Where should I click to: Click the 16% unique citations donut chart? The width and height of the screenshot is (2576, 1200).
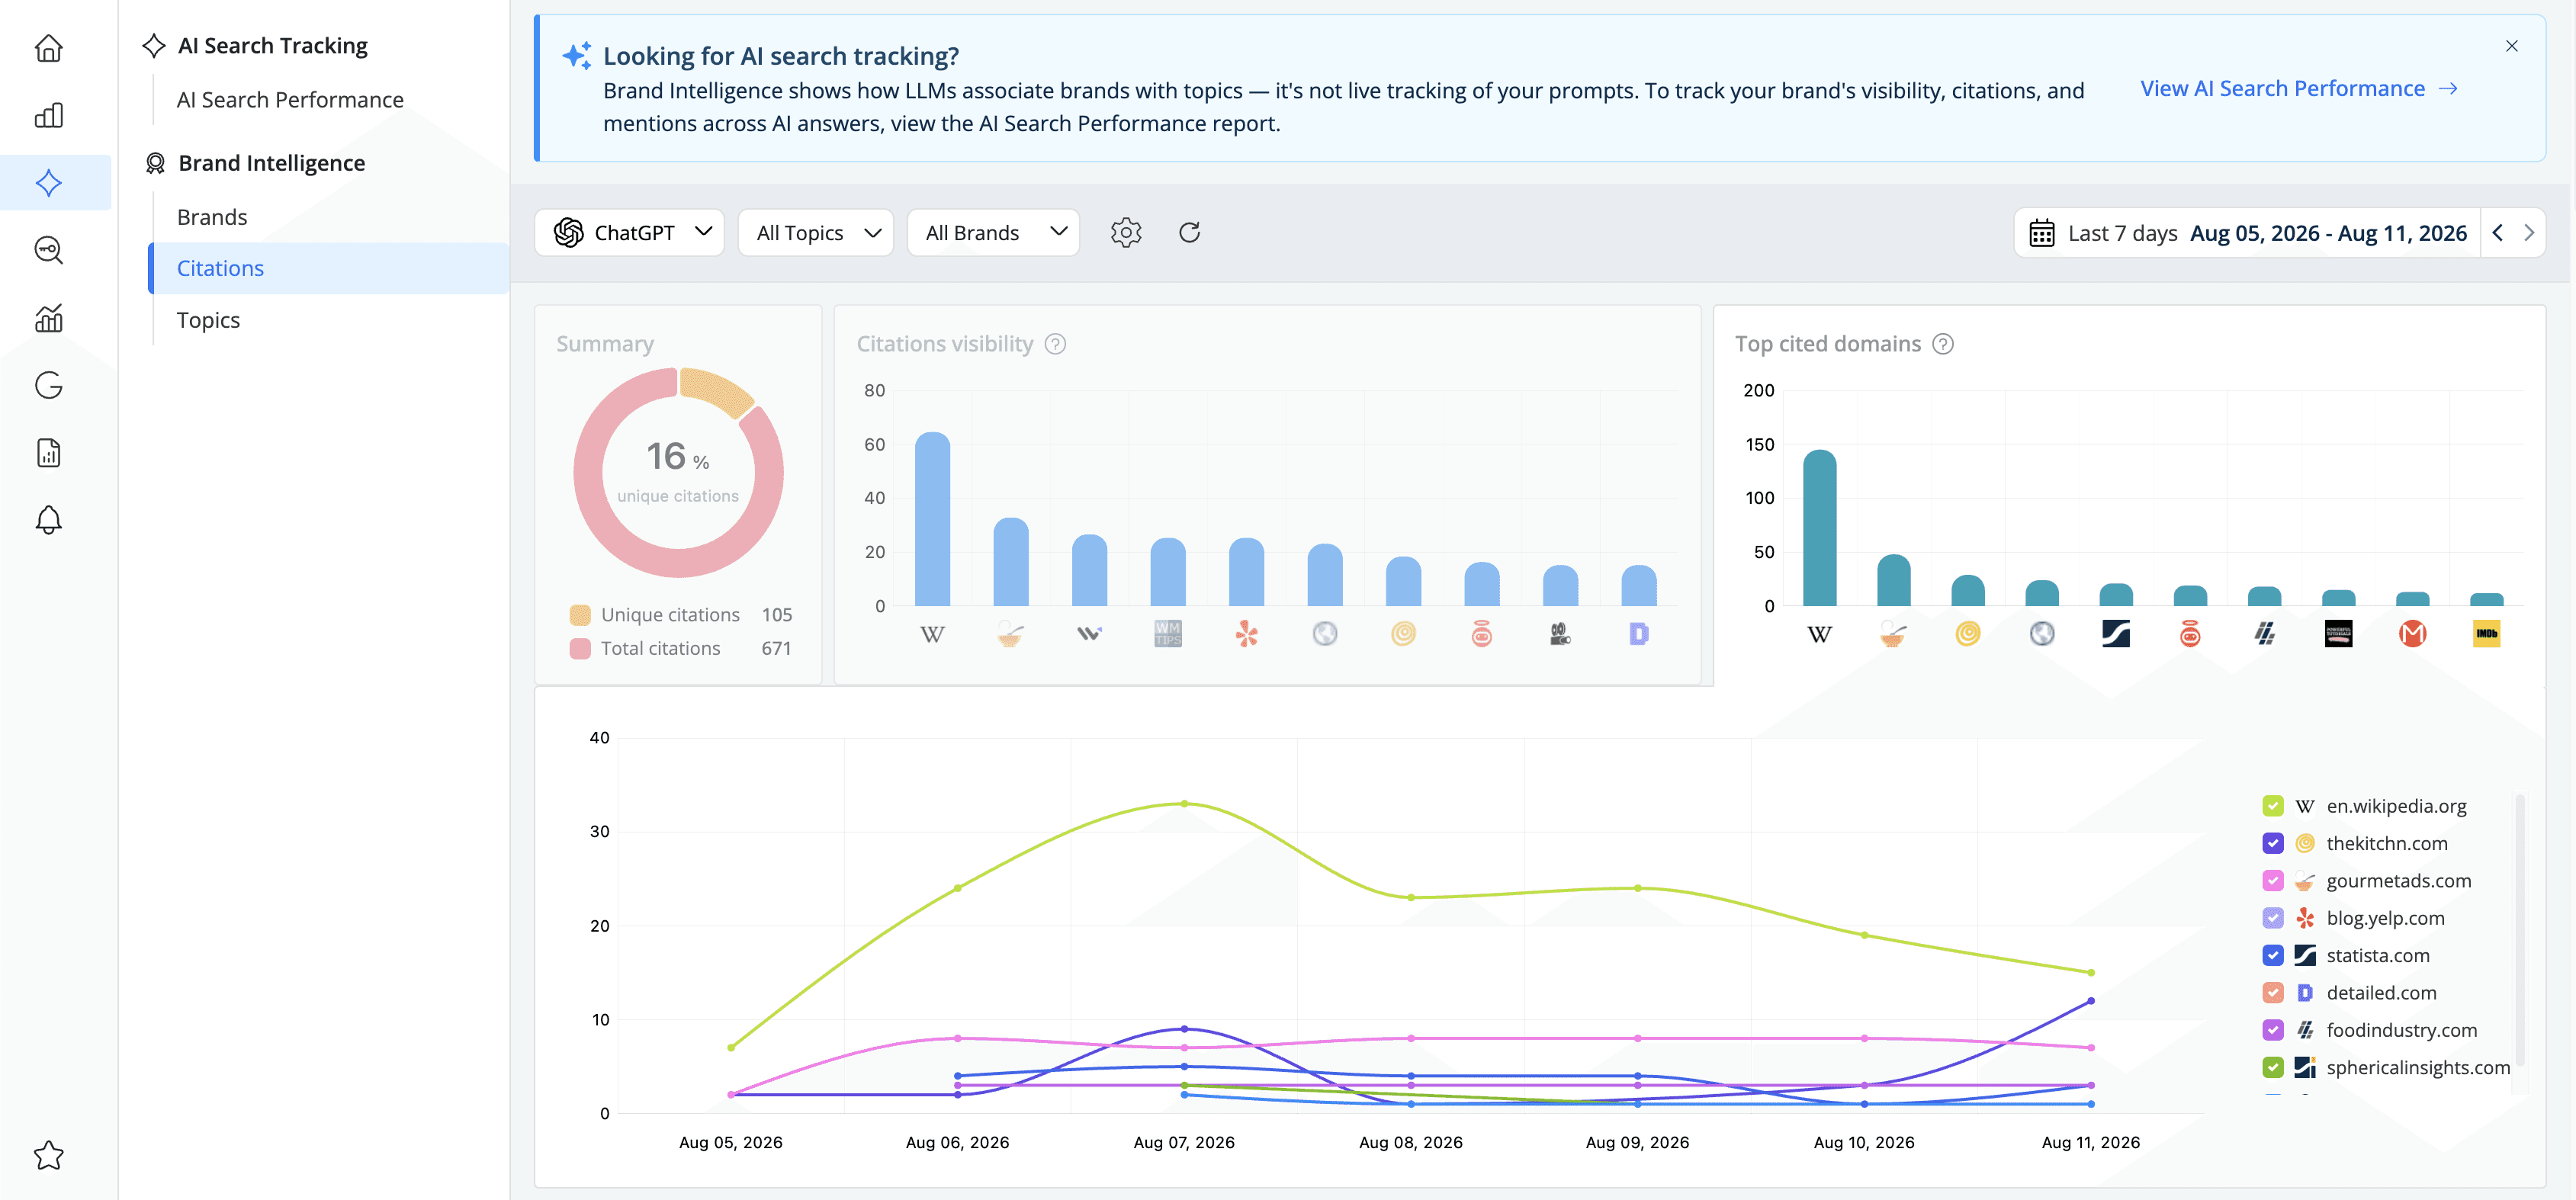(678, 472)
